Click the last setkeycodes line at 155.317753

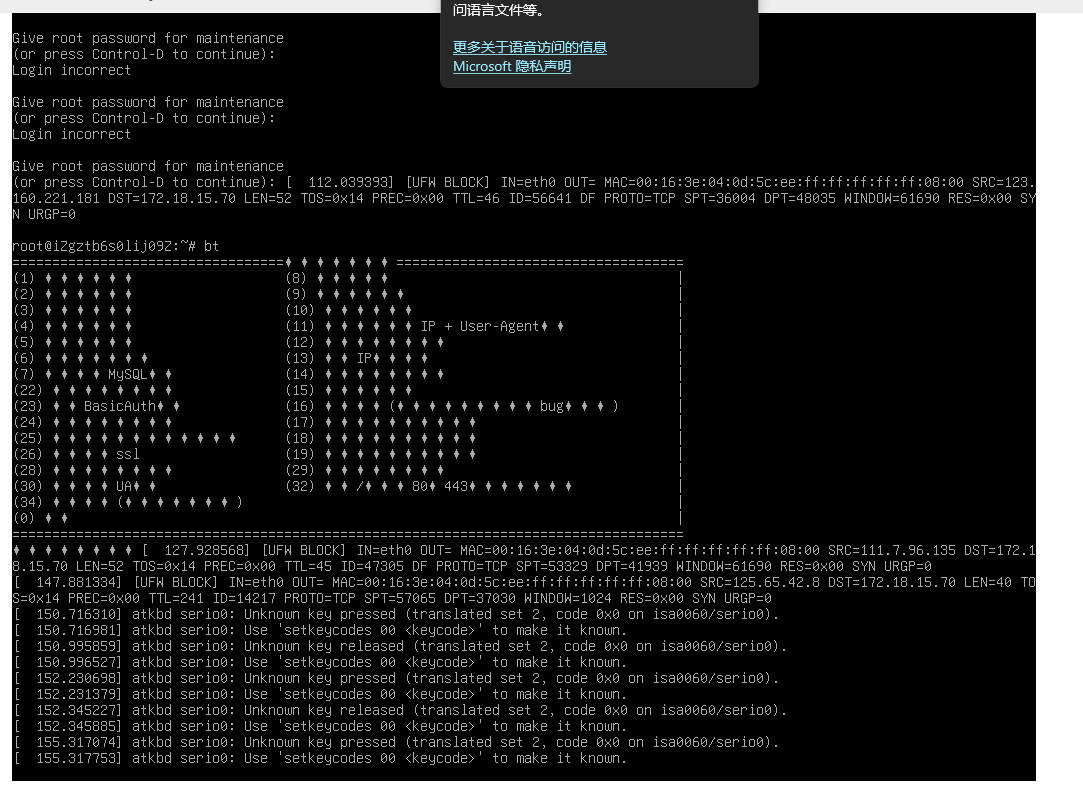[320, 758]
